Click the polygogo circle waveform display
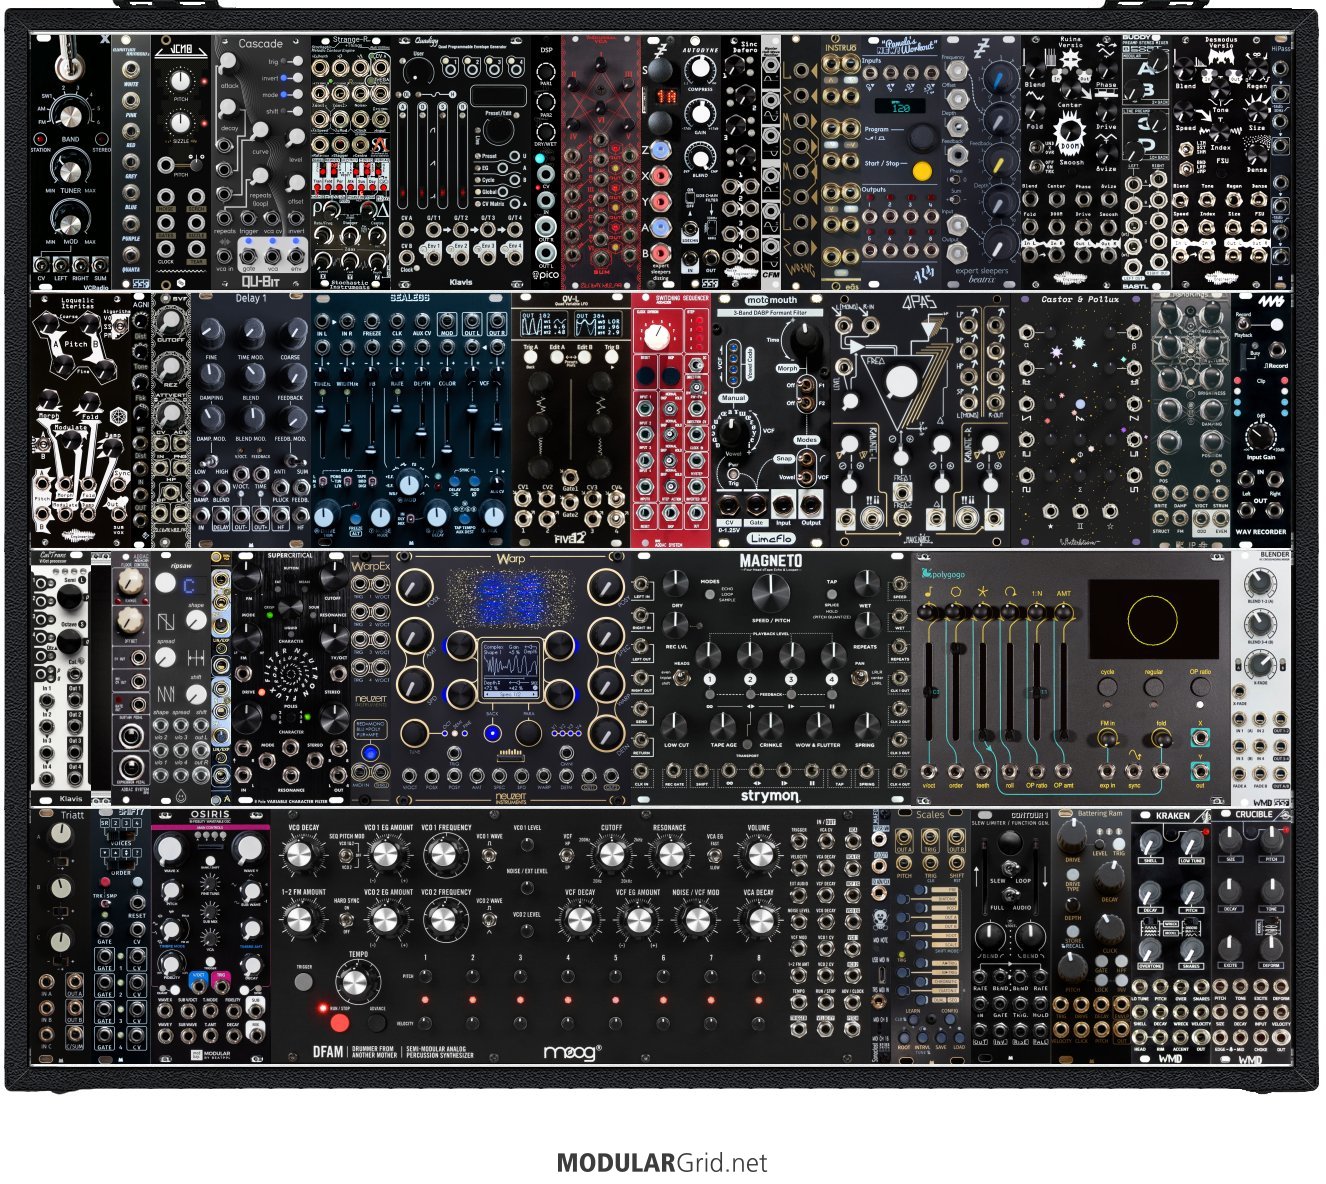The height and width of the screenshot is (1184, 1326). [1153, 621]
